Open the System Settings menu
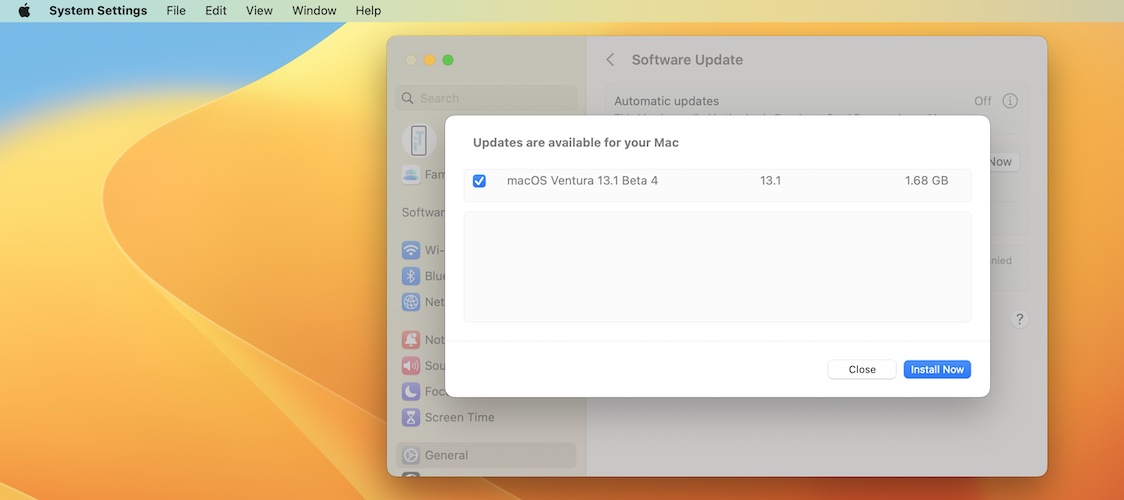1124x500 pixels. point(98,11)
